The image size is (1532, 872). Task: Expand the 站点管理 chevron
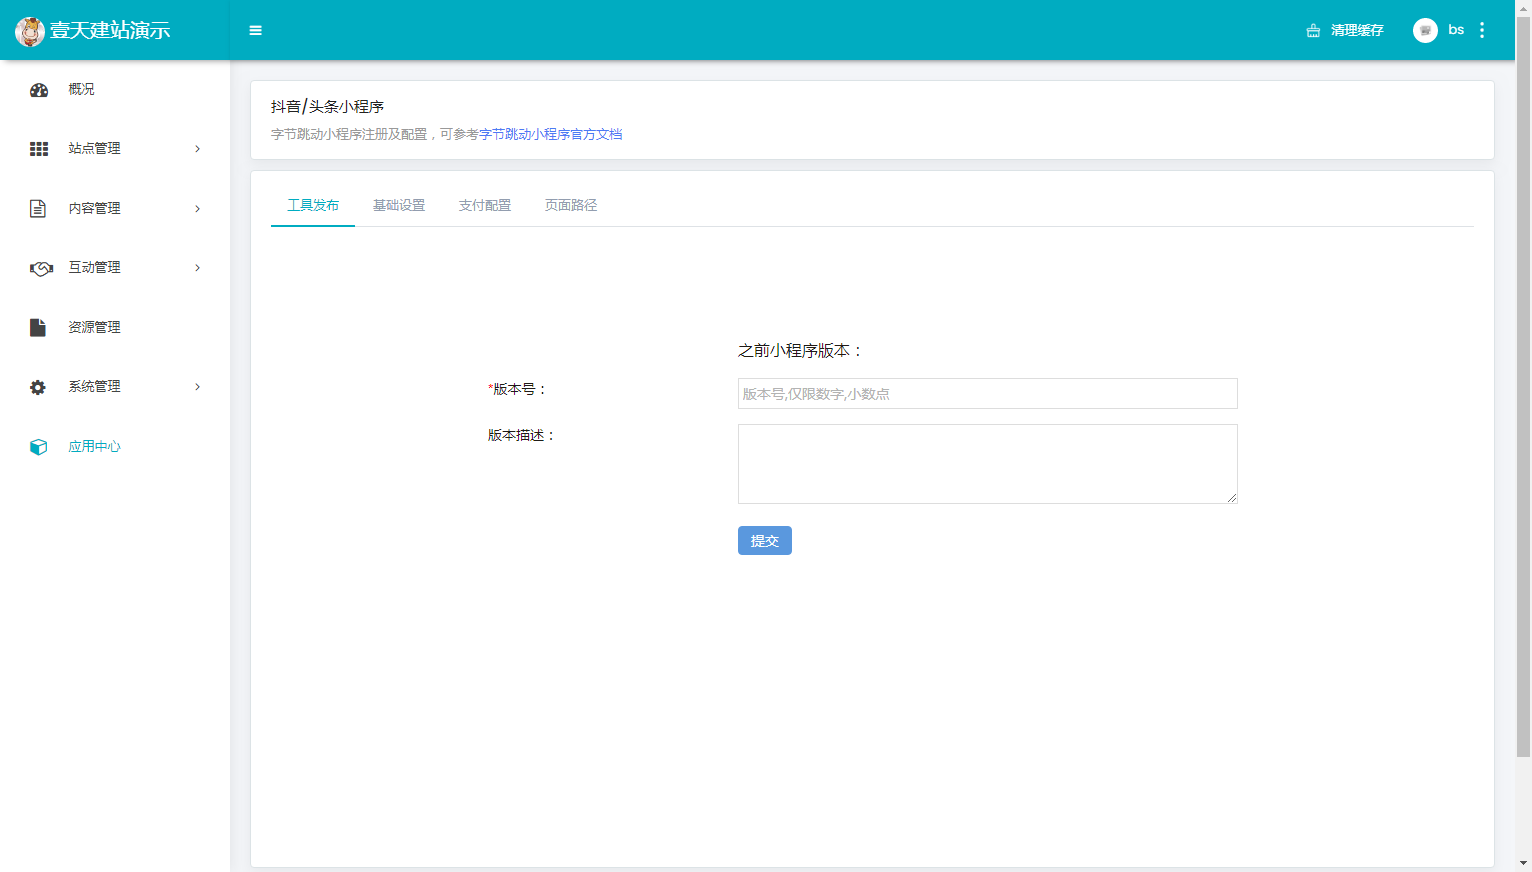point(197,149)
